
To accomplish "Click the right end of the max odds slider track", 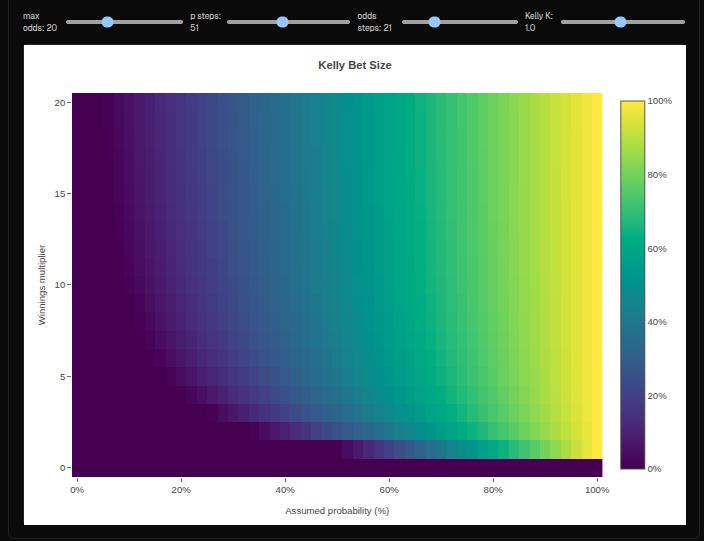I will coord(181,22).
